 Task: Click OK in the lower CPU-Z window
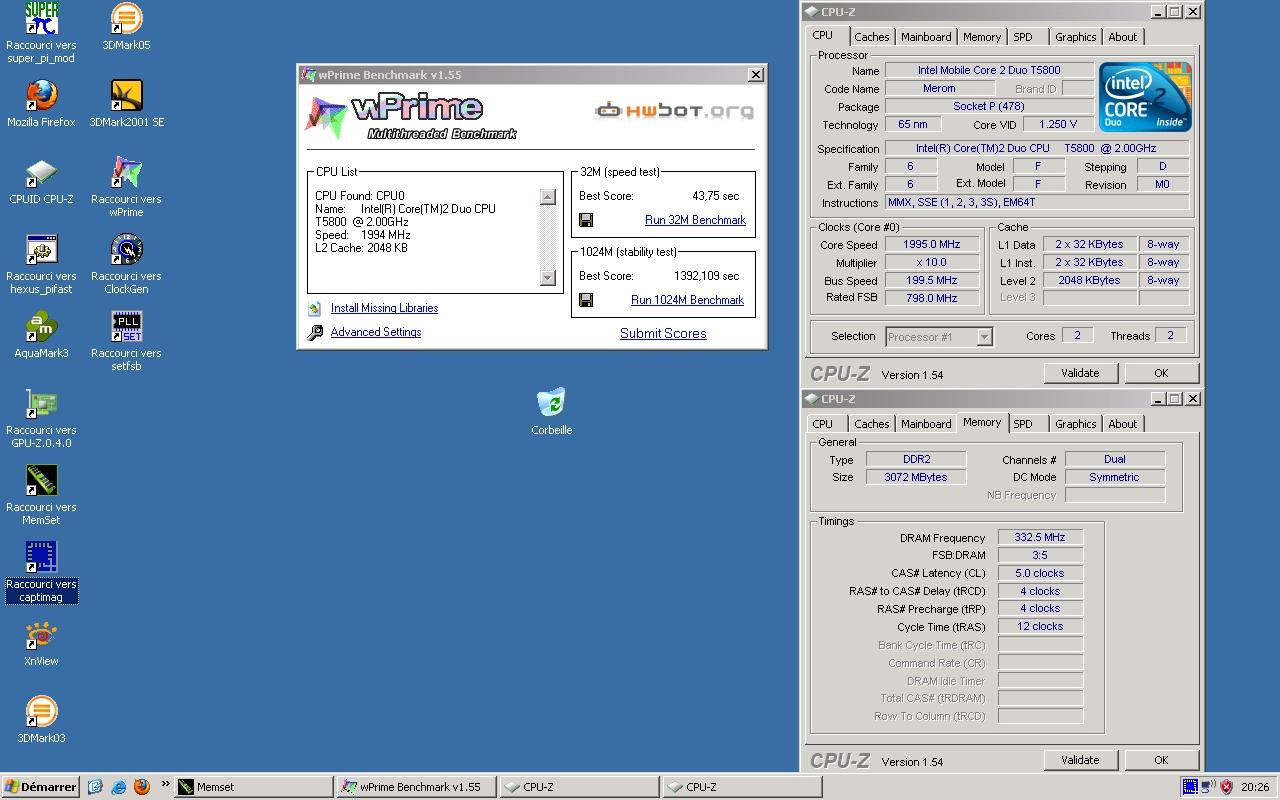coord(1161,760)
